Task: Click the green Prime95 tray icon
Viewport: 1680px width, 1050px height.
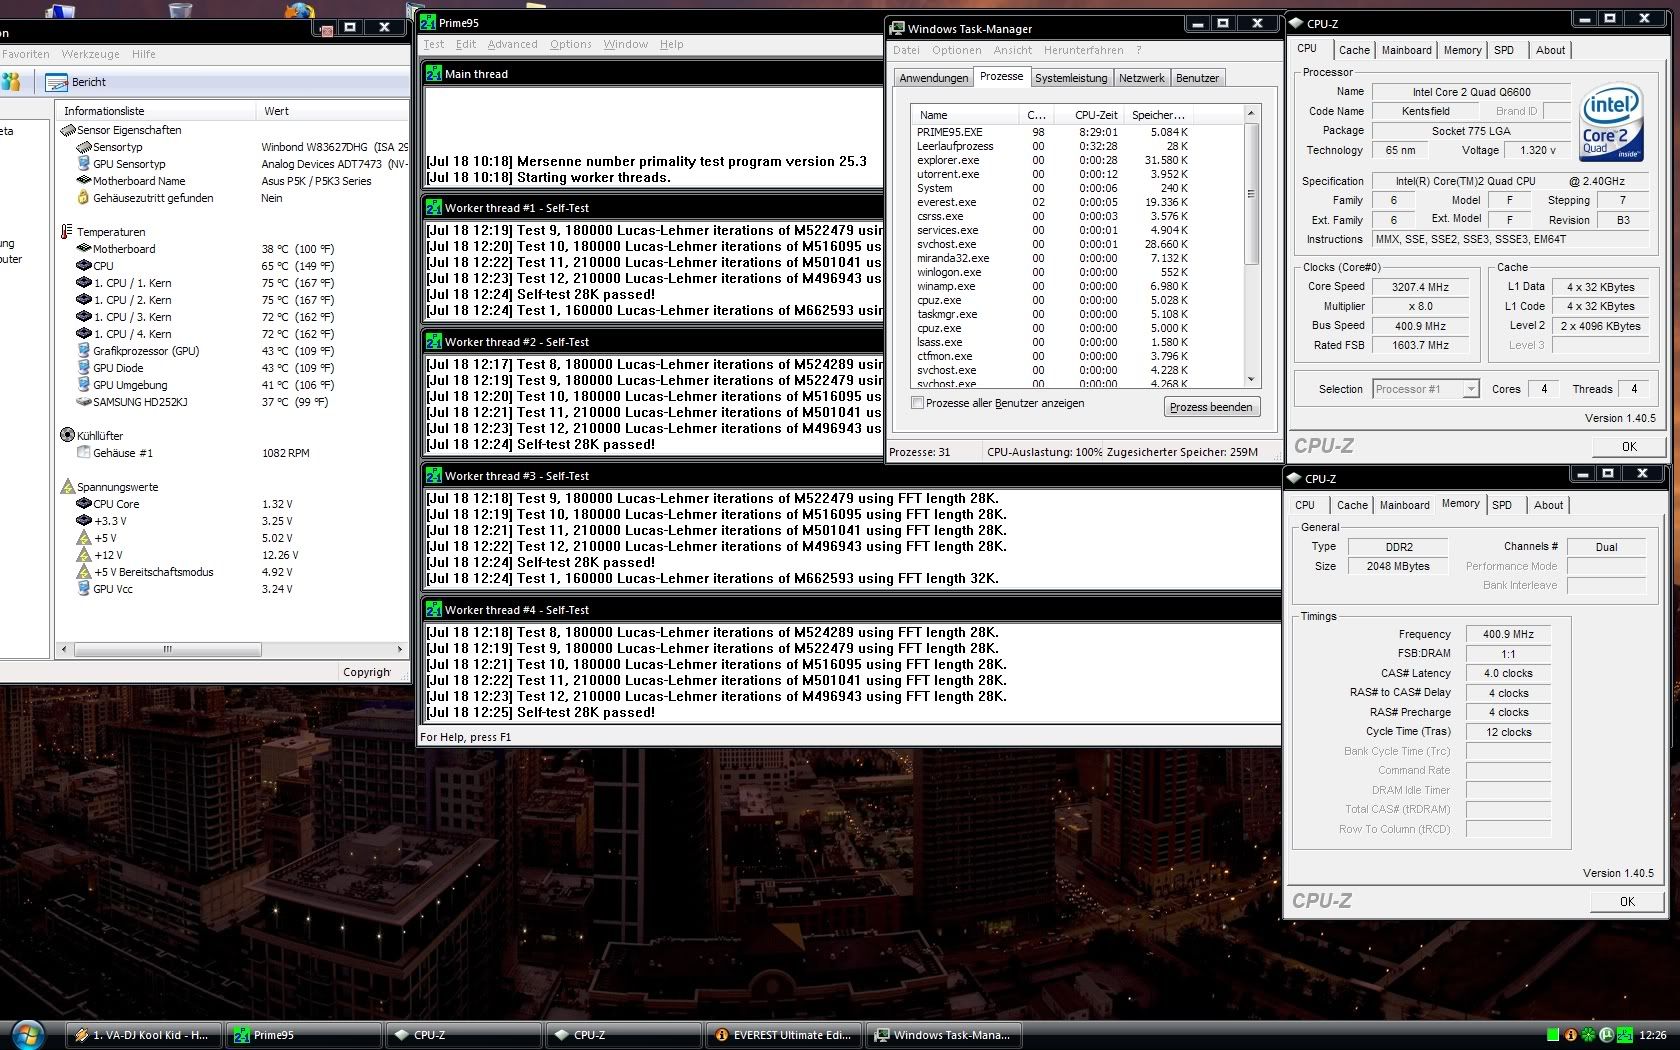Action: [1625, 1035]
